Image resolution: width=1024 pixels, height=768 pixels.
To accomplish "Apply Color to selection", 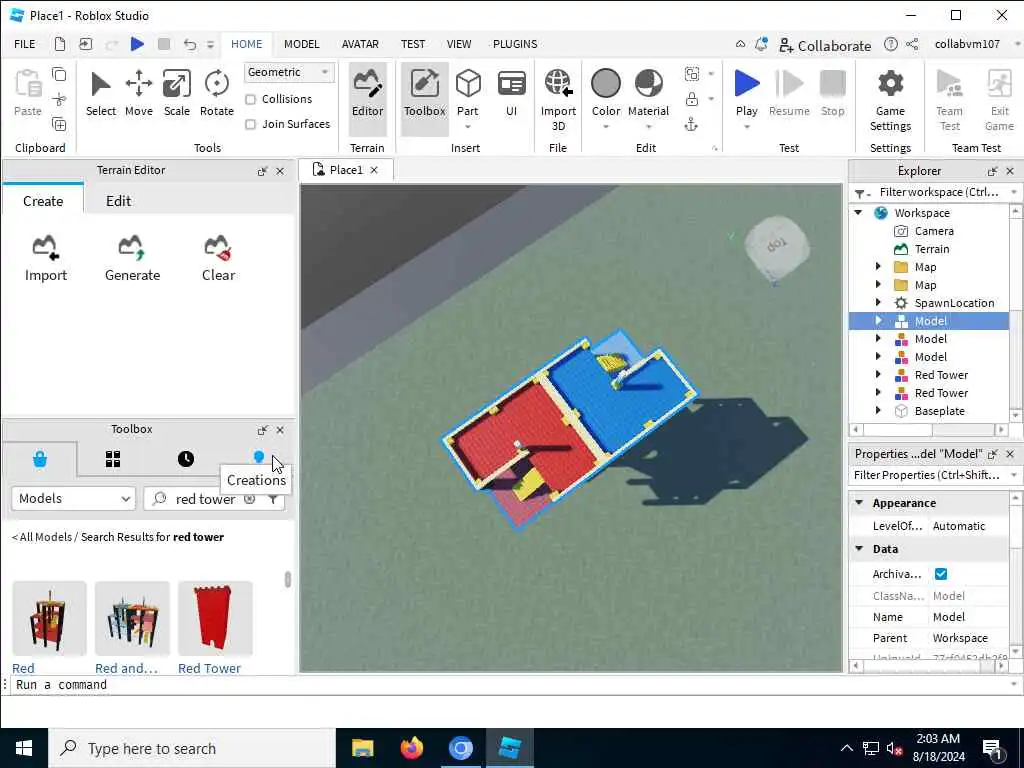I will 605,94.
